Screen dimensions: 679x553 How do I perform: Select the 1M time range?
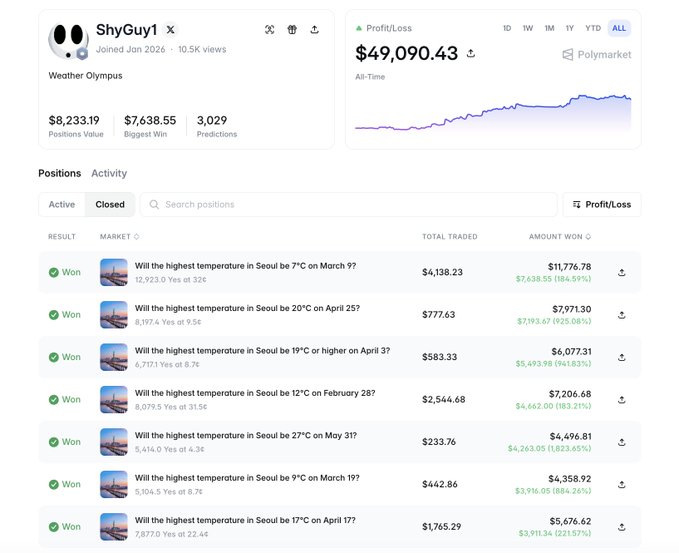[x=549, y=28]
